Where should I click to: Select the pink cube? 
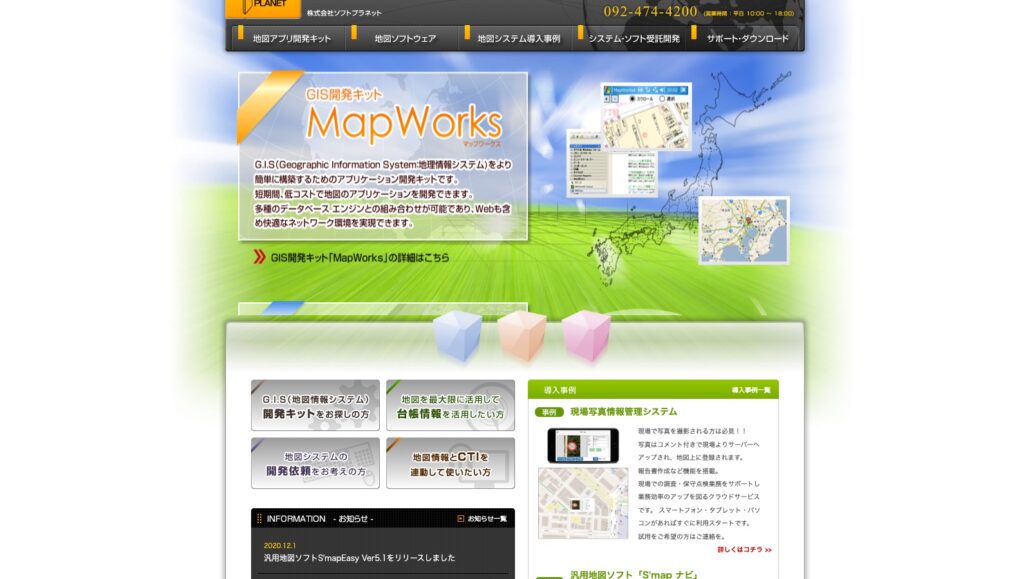pos(586,336)
